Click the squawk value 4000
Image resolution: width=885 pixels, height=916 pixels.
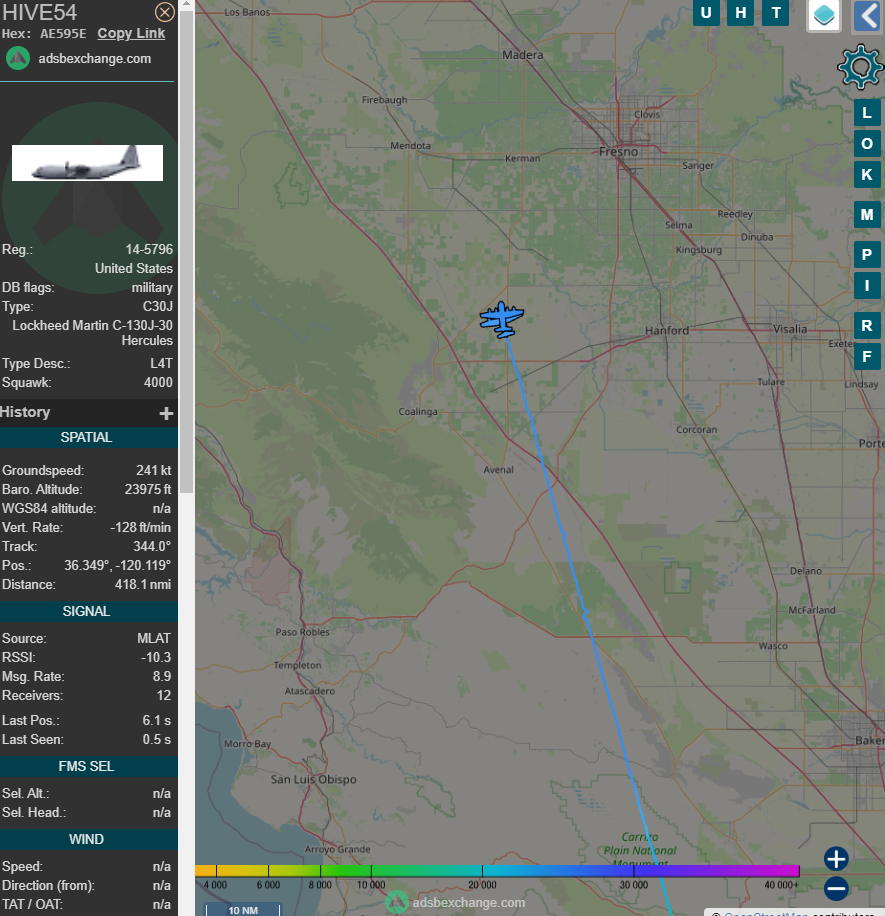click(158, 382)
